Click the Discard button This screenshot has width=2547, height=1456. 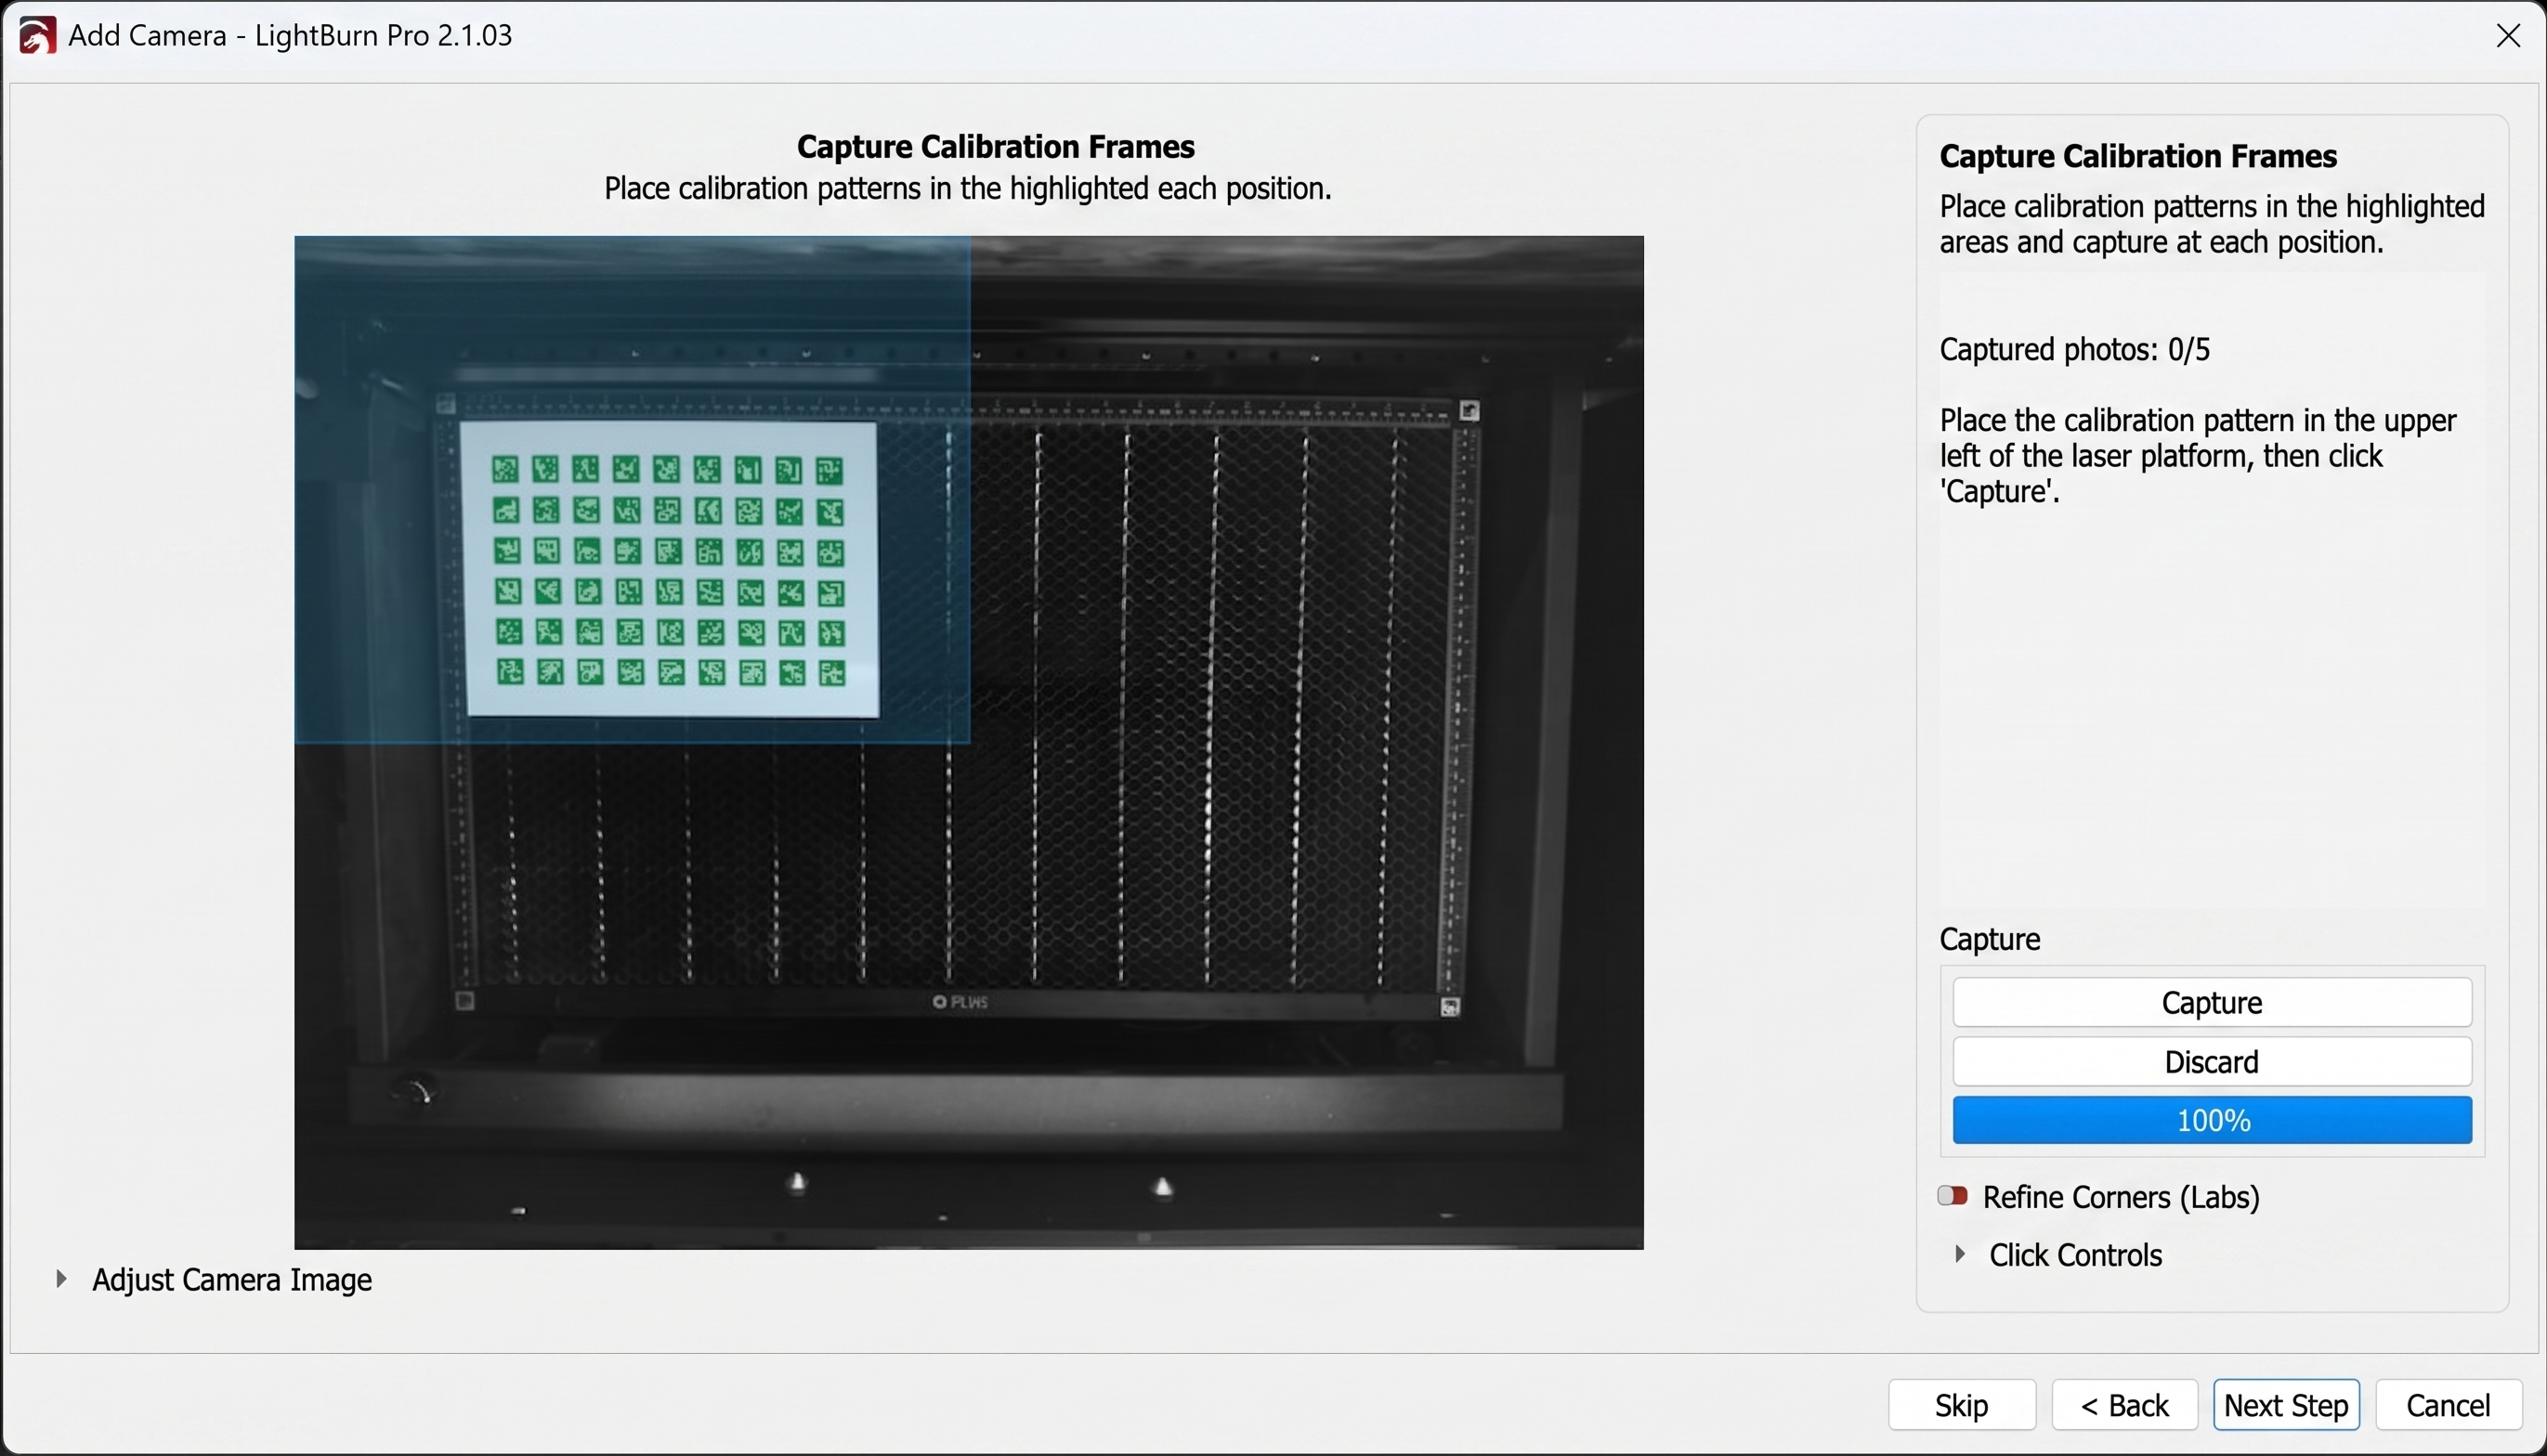pos(2212,1061)
